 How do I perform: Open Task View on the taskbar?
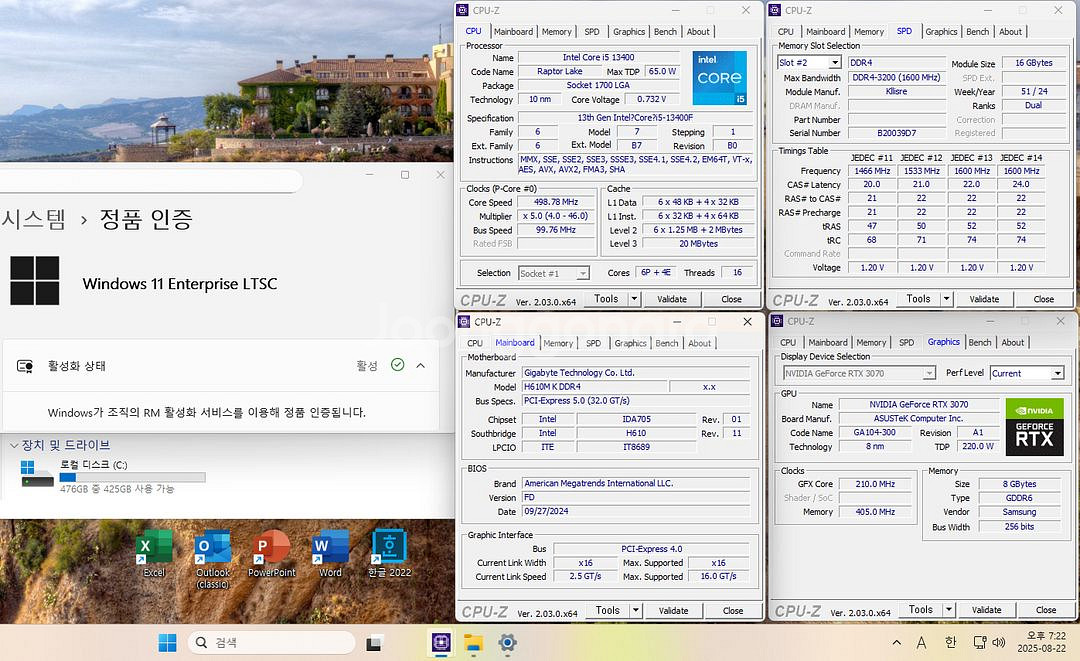[x=374, y=643]
